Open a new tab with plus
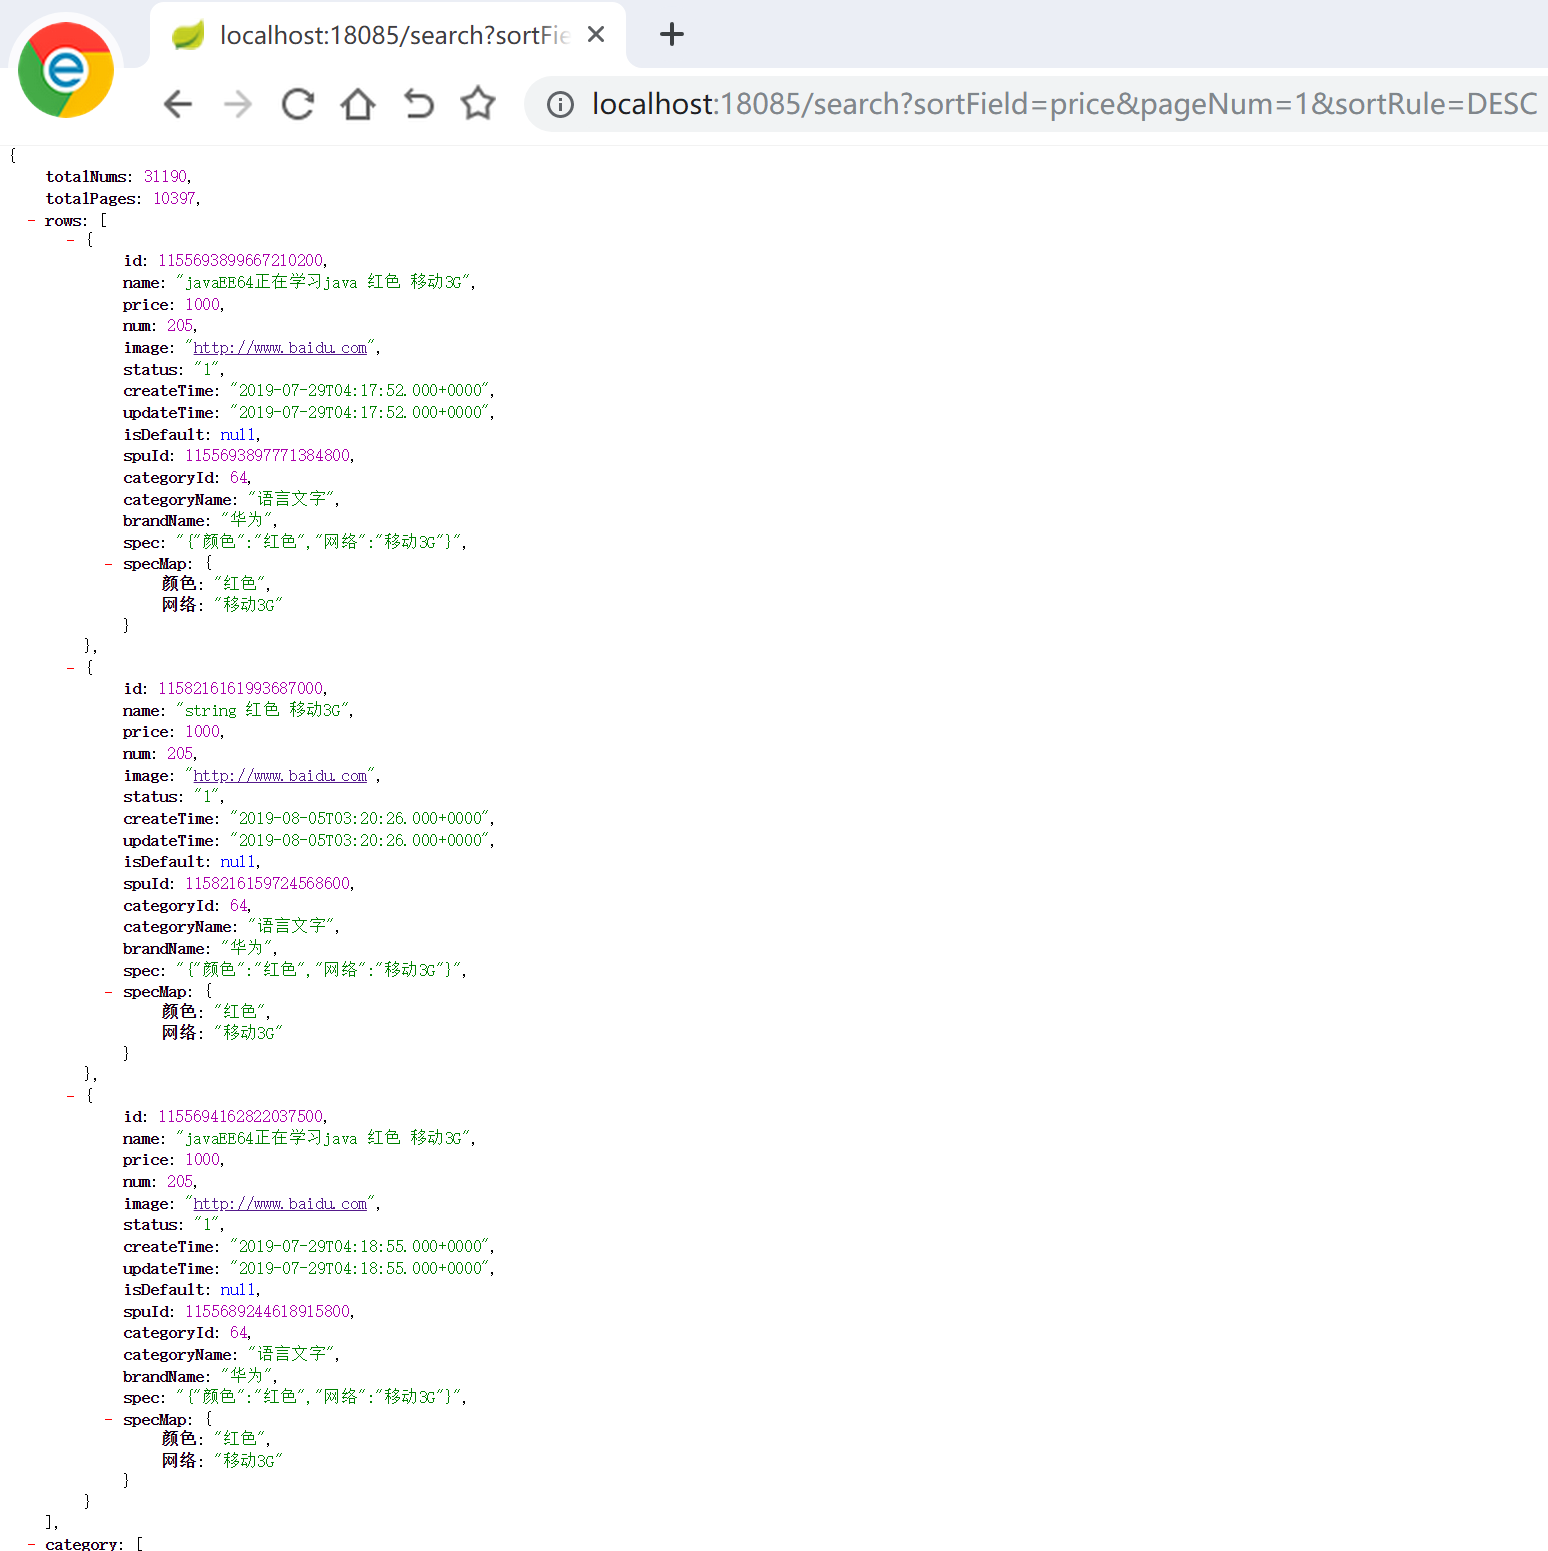Viewport: 1548px width, 1551px height. [x=672, y=35]
